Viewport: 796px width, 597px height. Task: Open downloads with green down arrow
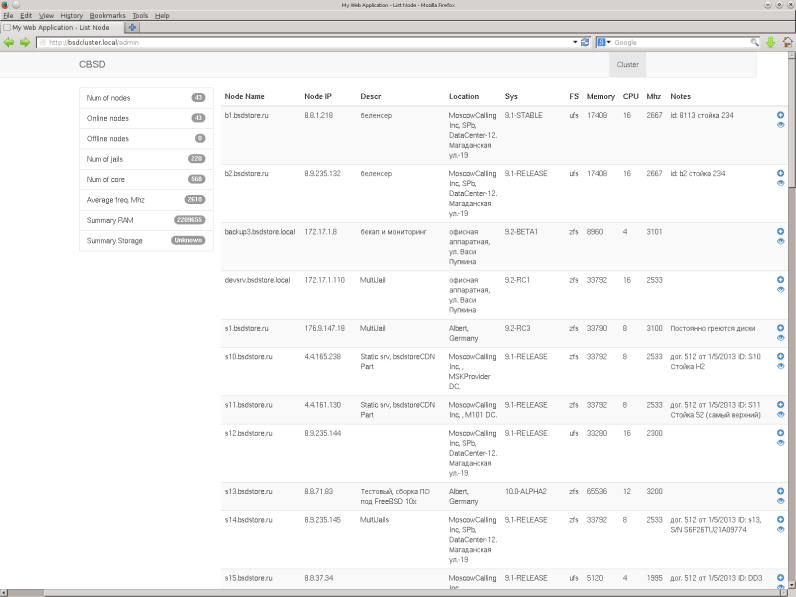(771, 42)
